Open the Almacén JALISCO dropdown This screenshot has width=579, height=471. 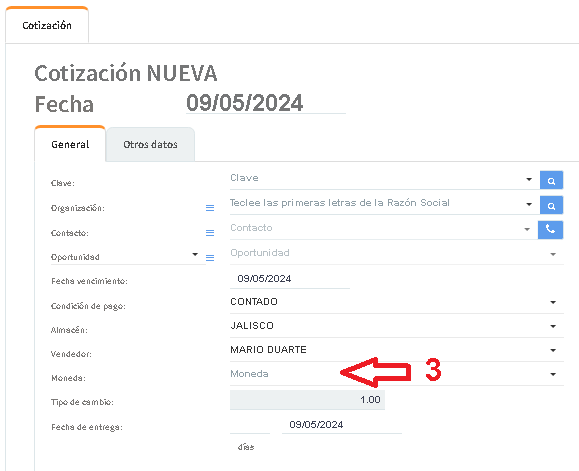[397, 326]
